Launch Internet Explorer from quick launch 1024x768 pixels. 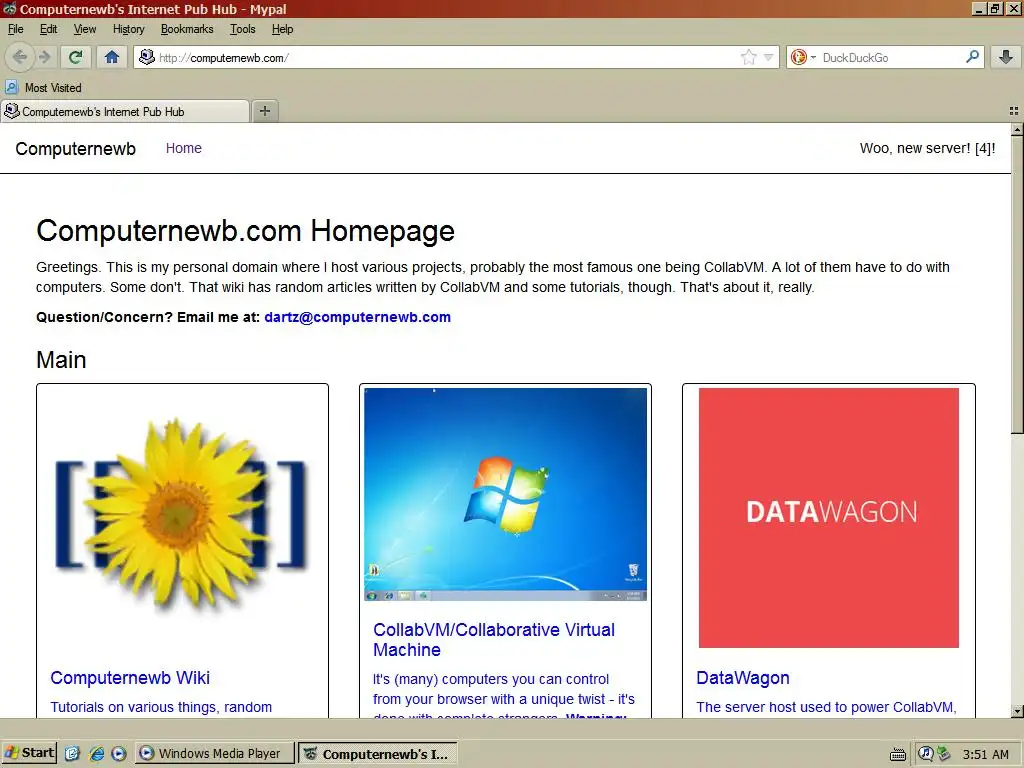(x=97, y=754)
